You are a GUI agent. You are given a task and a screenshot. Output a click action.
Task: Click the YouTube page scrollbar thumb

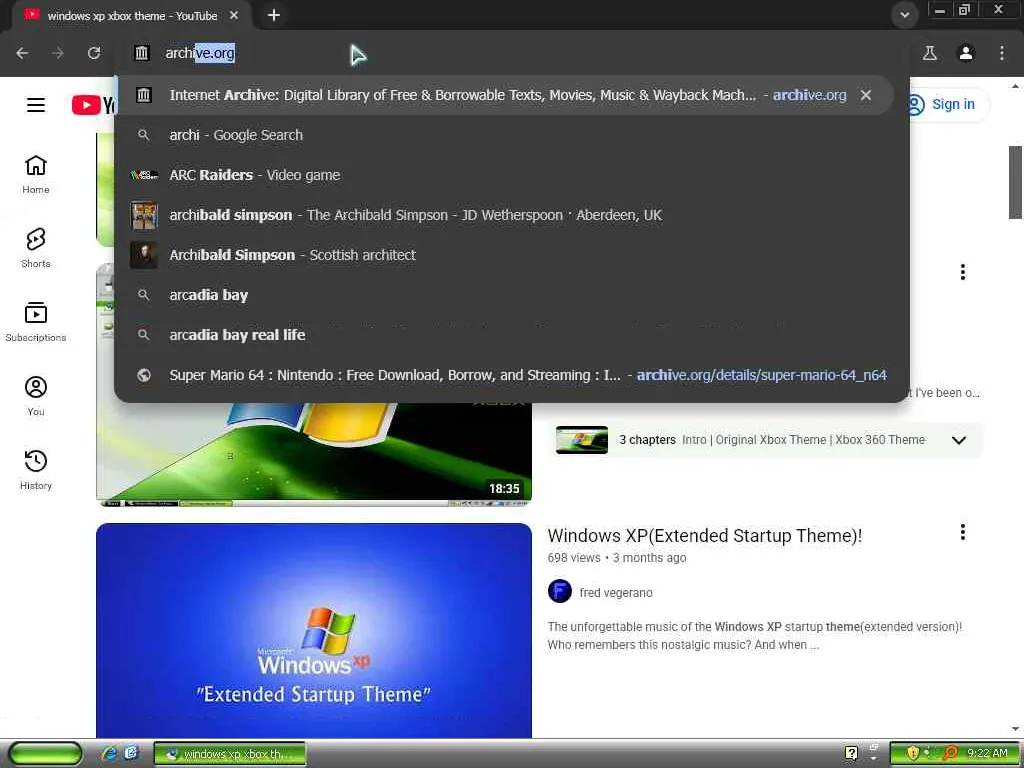point(1016,182)
